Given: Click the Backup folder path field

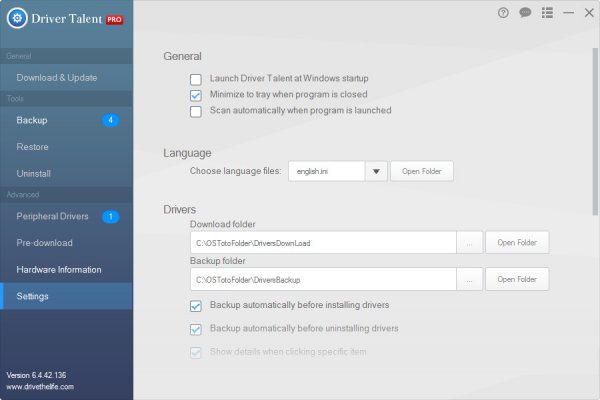Looking at the screenshot, I should 323,279.
